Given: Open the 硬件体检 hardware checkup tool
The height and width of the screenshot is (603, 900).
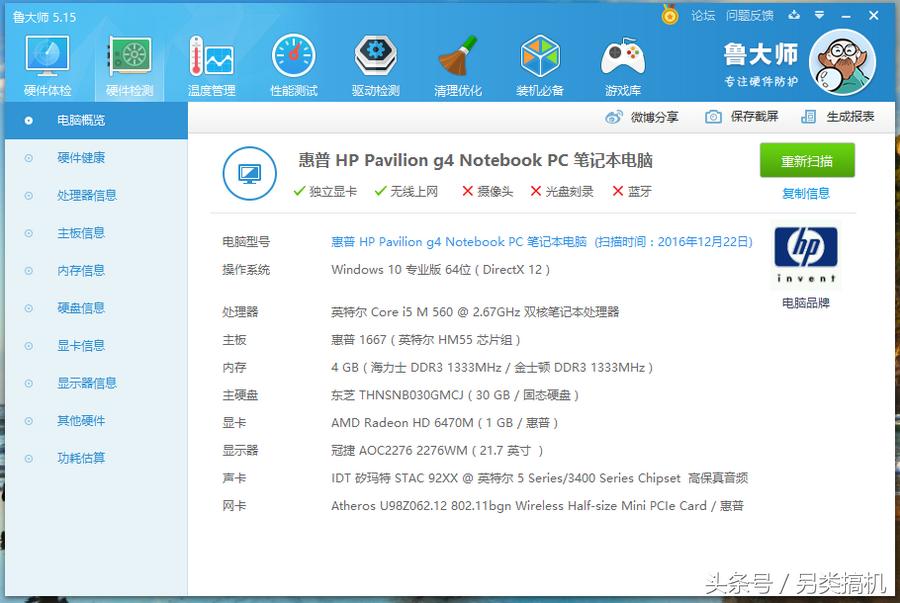Looking at the screenshot, I should [46, 63].
